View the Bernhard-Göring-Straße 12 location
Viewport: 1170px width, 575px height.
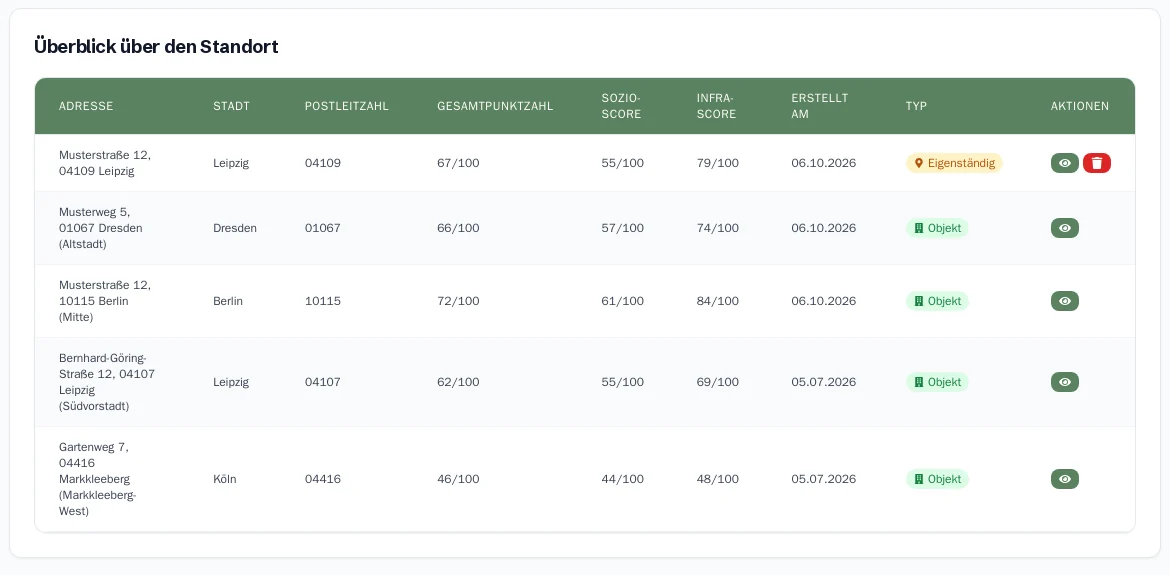pyautogui.click(x=1065, y=382)
